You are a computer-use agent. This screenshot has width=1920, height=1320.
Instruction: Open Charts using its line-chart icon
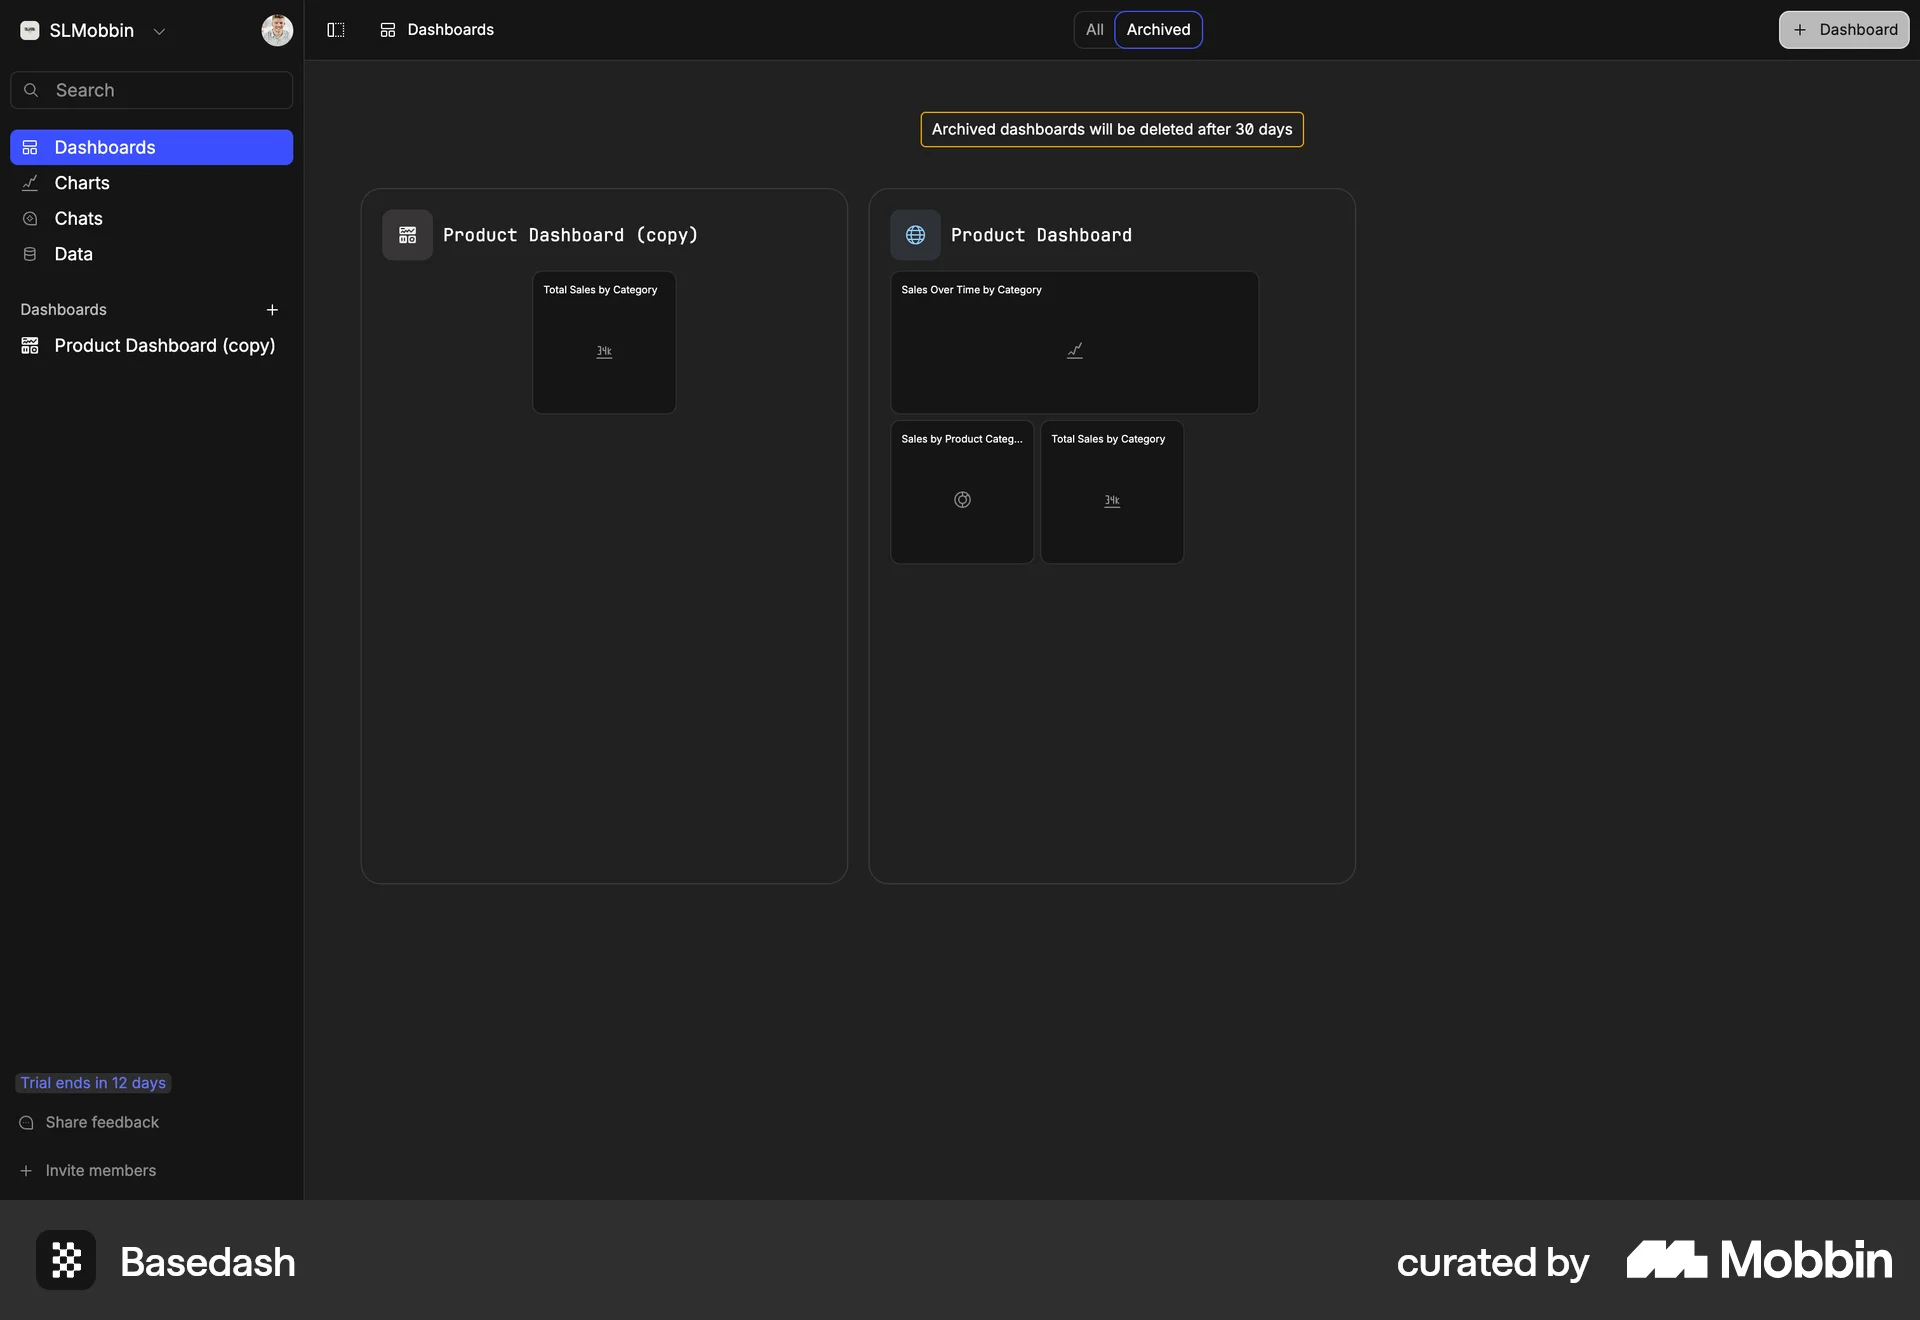30,183
